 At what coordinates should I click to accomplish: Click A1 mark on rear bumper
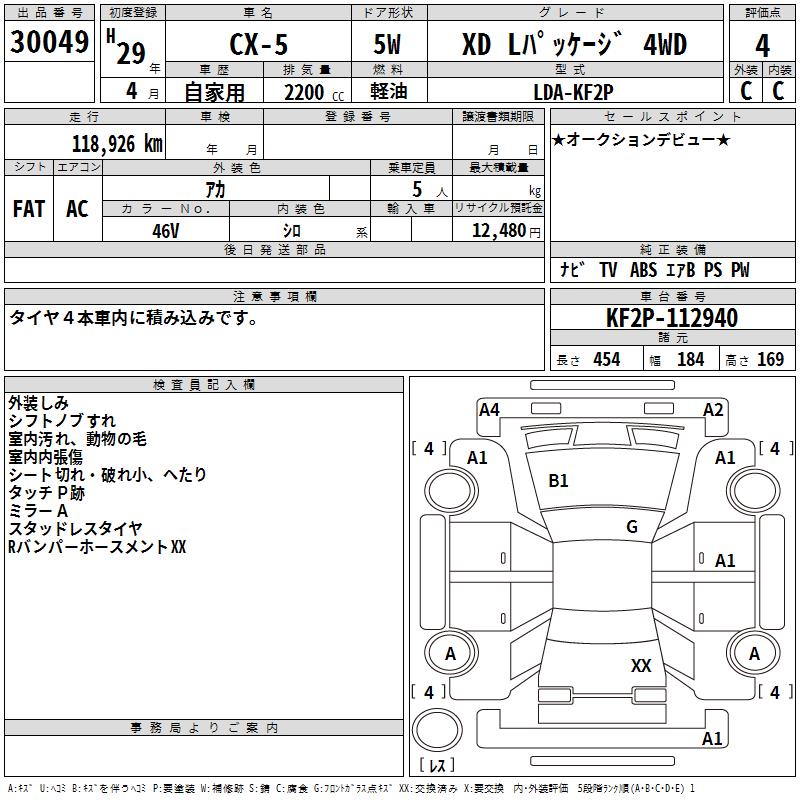712,738
